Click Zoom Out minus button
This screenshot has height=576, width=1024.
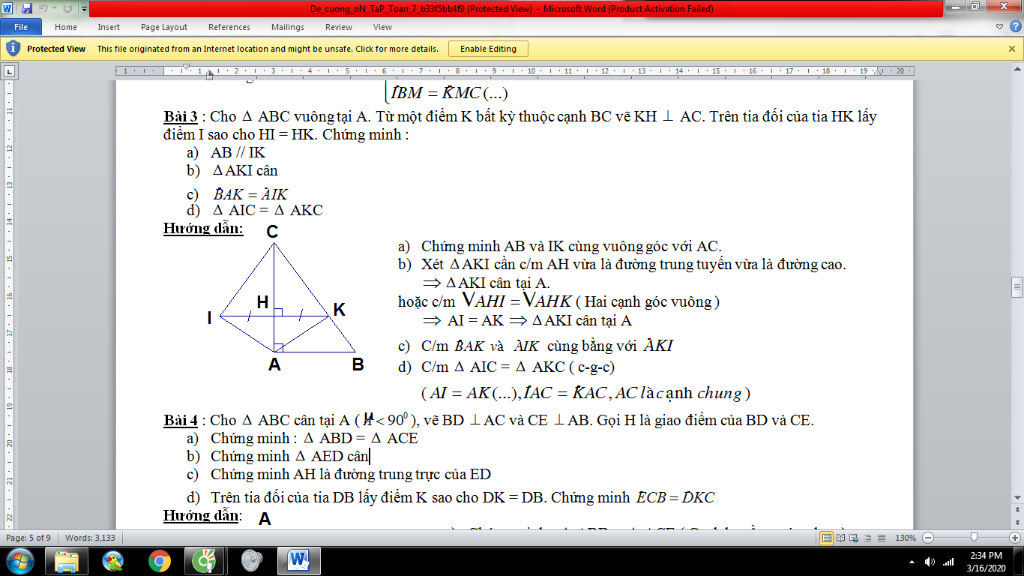click(928, 538)
